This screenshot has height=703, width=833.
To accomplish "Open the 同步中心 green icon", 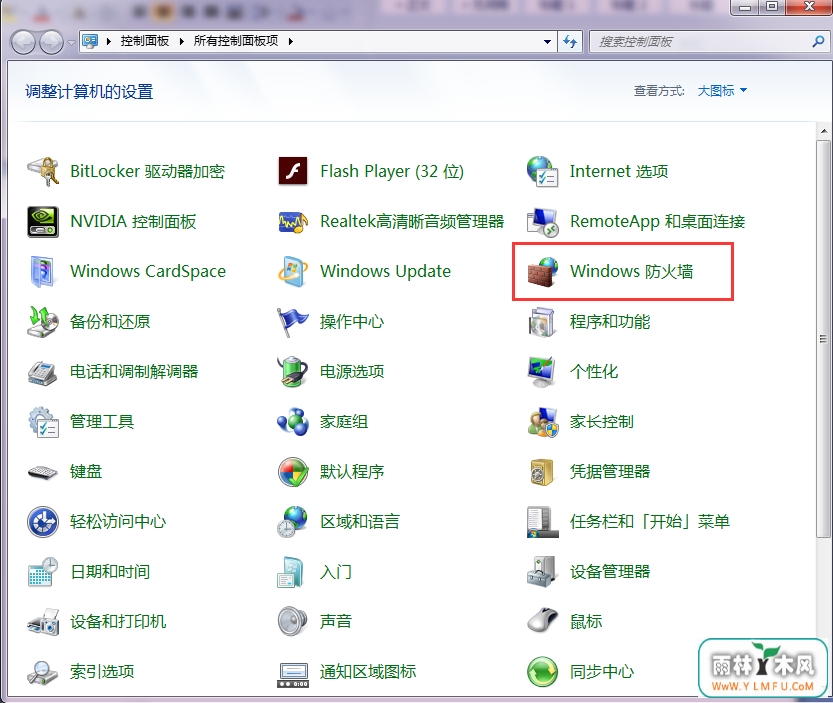I will (x=542, y=672).
